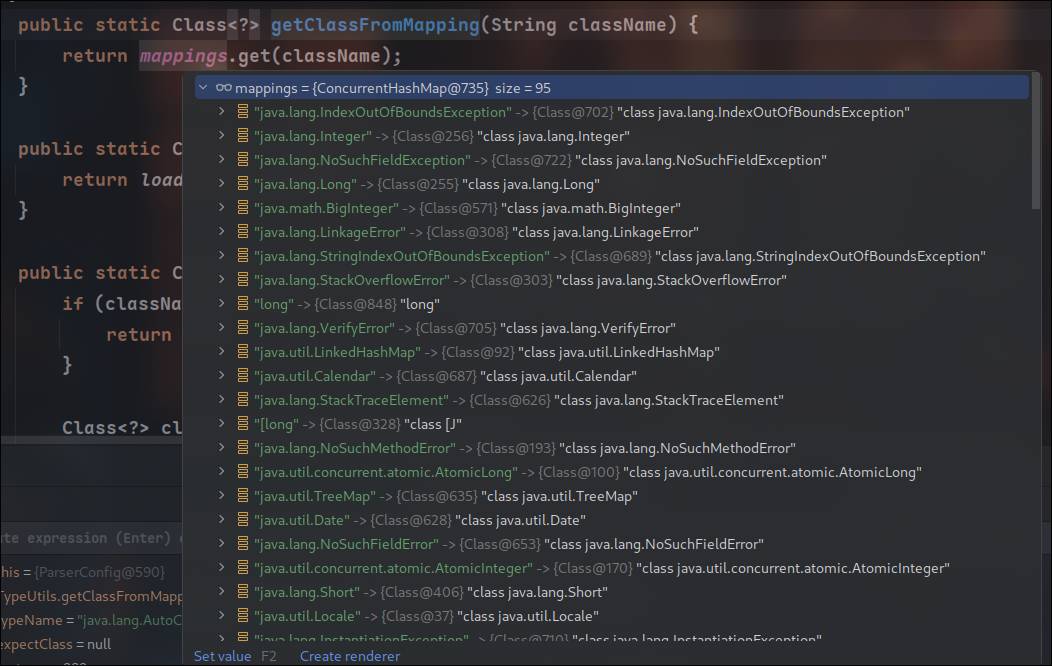
Task: Click the glasses watch icon beside mappings
Action: pyautogui.click(x=223, y=88)
